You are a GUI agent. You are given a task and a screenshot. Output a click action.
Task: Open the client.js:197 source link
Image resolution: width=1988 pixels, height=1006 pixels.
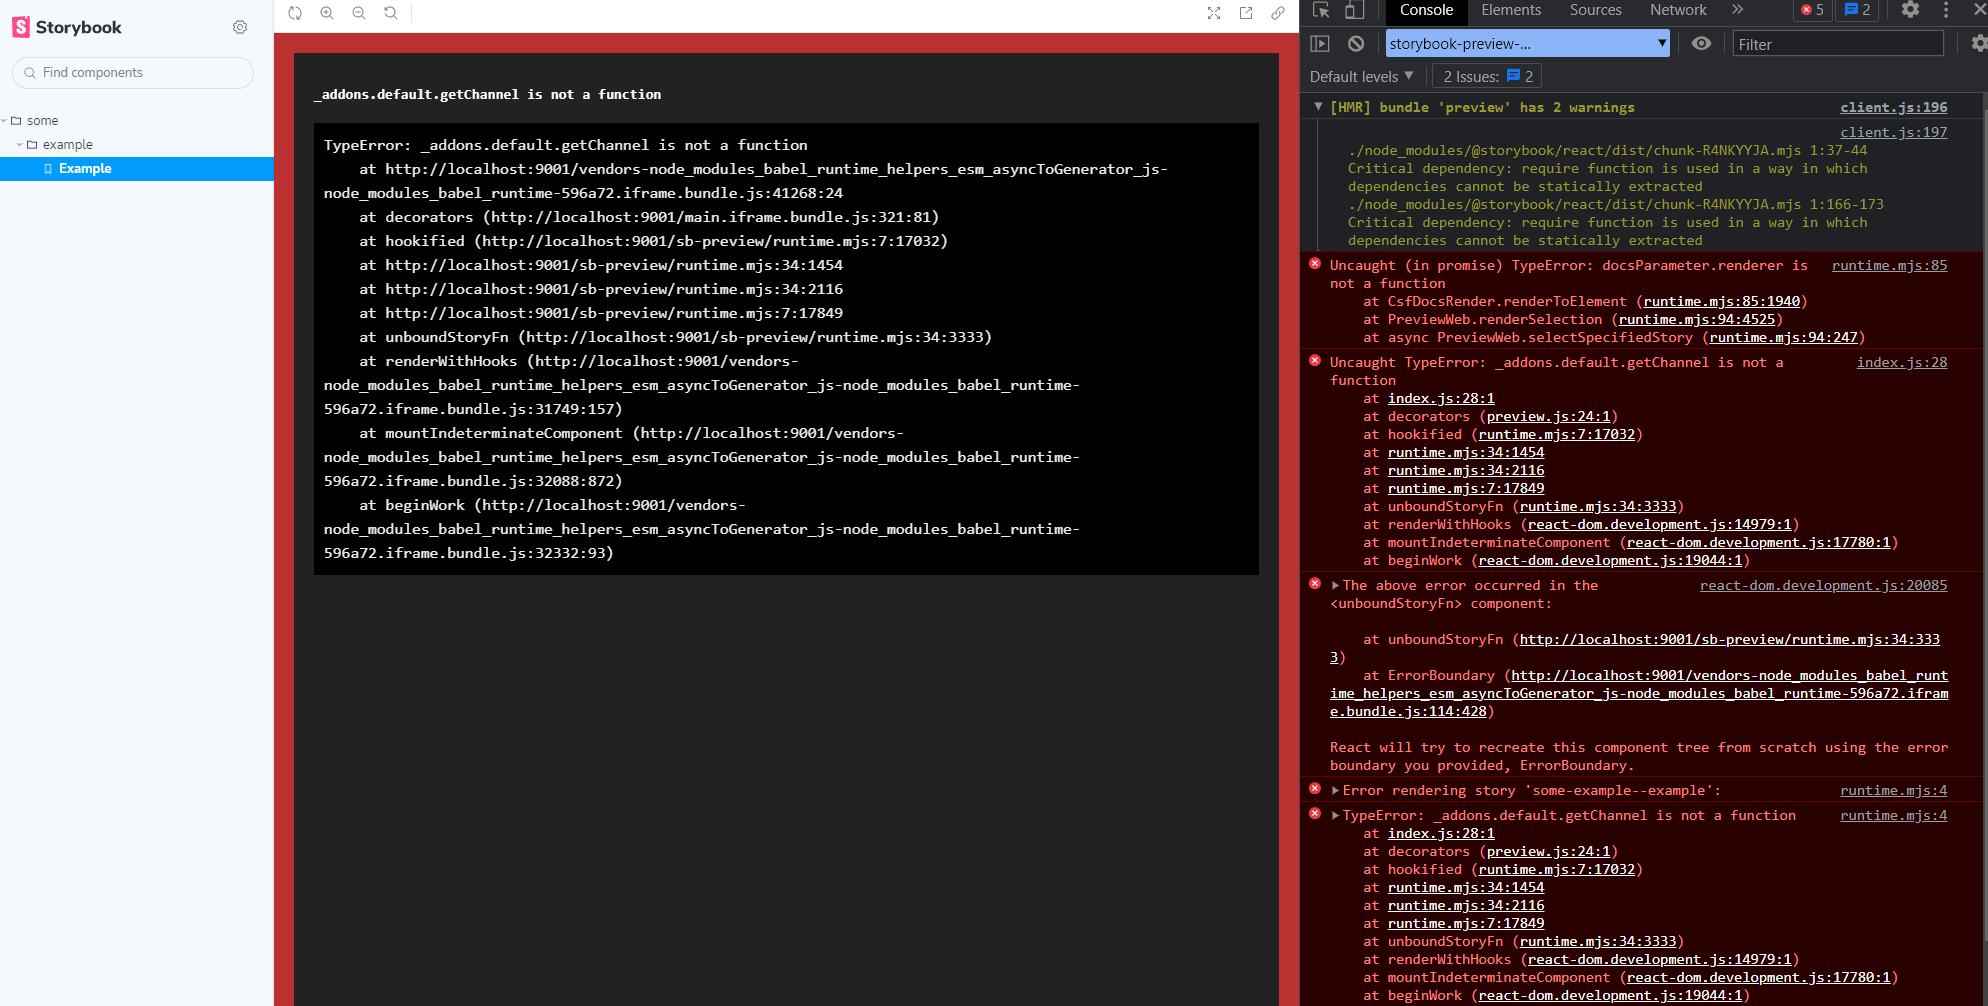point(1893,132)
